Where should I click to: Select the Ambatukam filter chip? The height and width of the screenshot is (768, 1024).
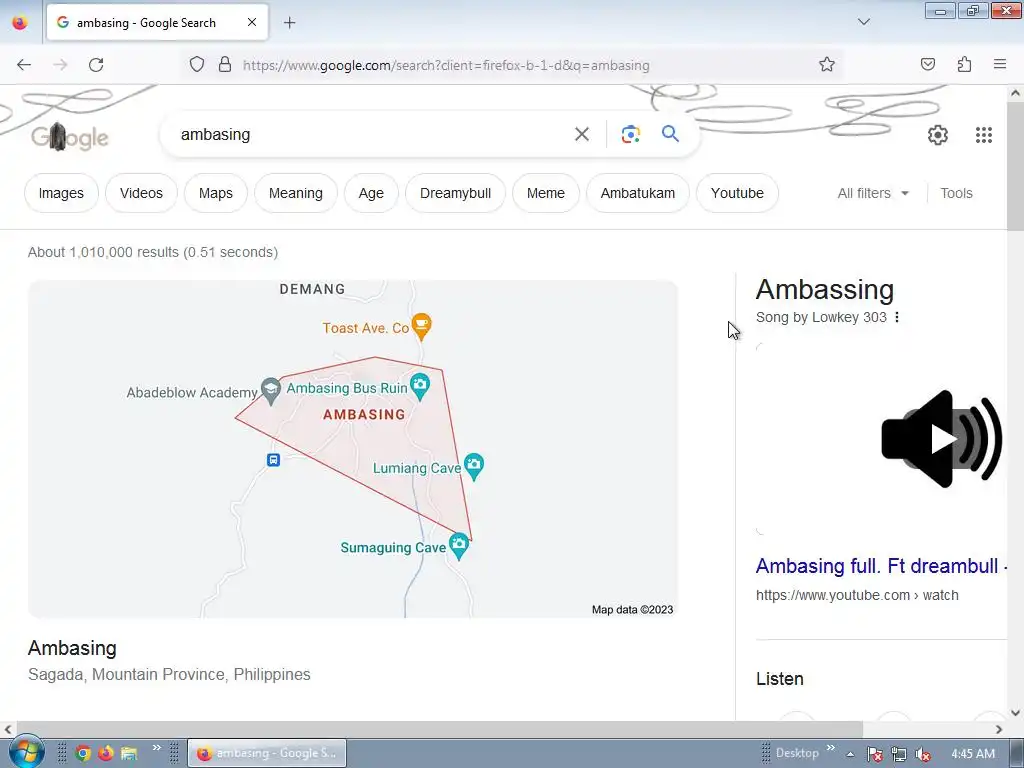(638, 193)
